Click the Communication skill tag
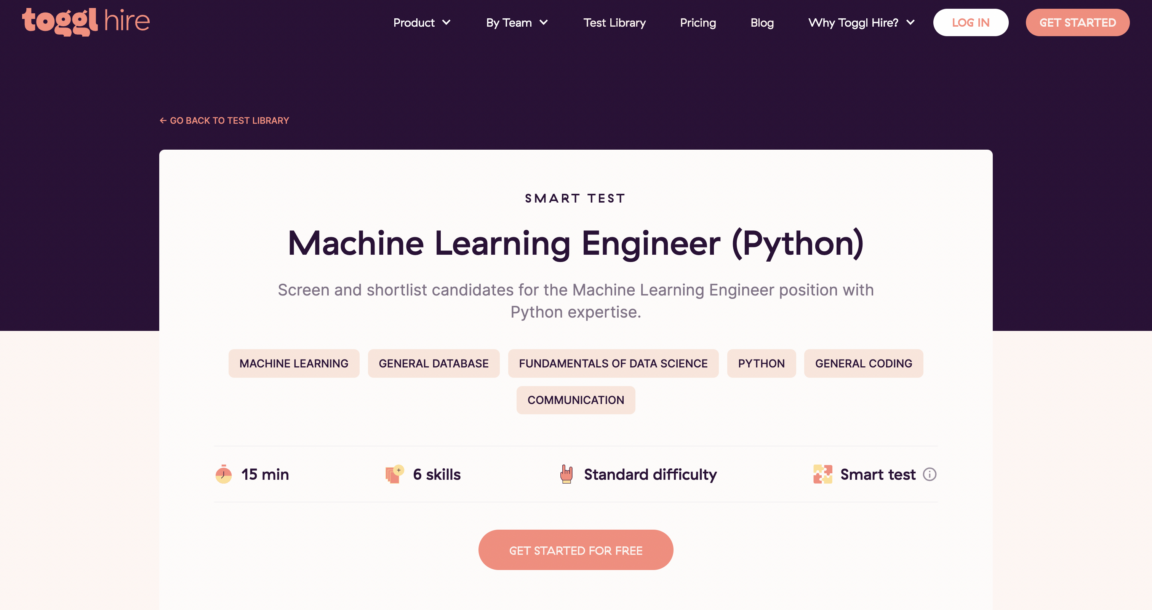The width and height of the screenshot is (1152, 610). pyautogui.click(x=576, y=400)
